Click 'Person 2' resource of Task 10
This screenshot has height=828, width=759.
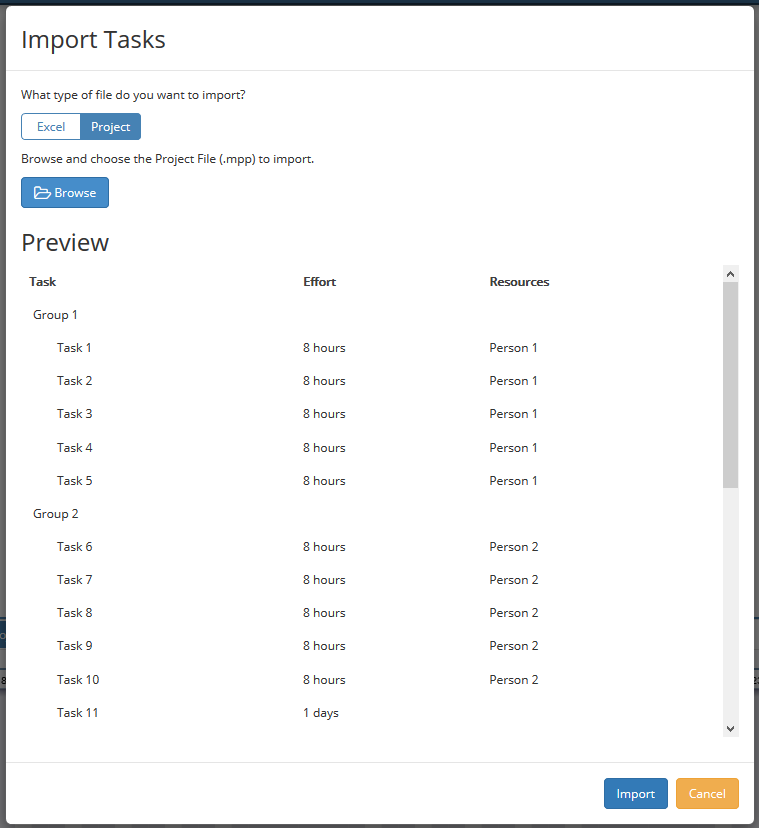click(513, 680)
